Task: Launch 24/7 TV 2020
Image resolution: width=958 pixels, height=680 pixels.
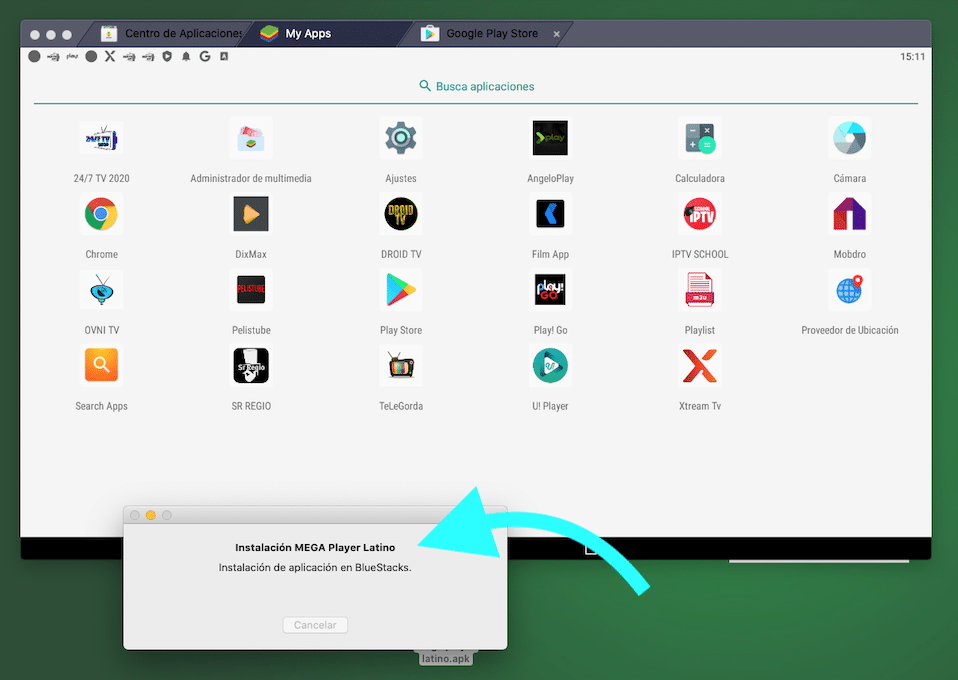Action: pos(101,138)
